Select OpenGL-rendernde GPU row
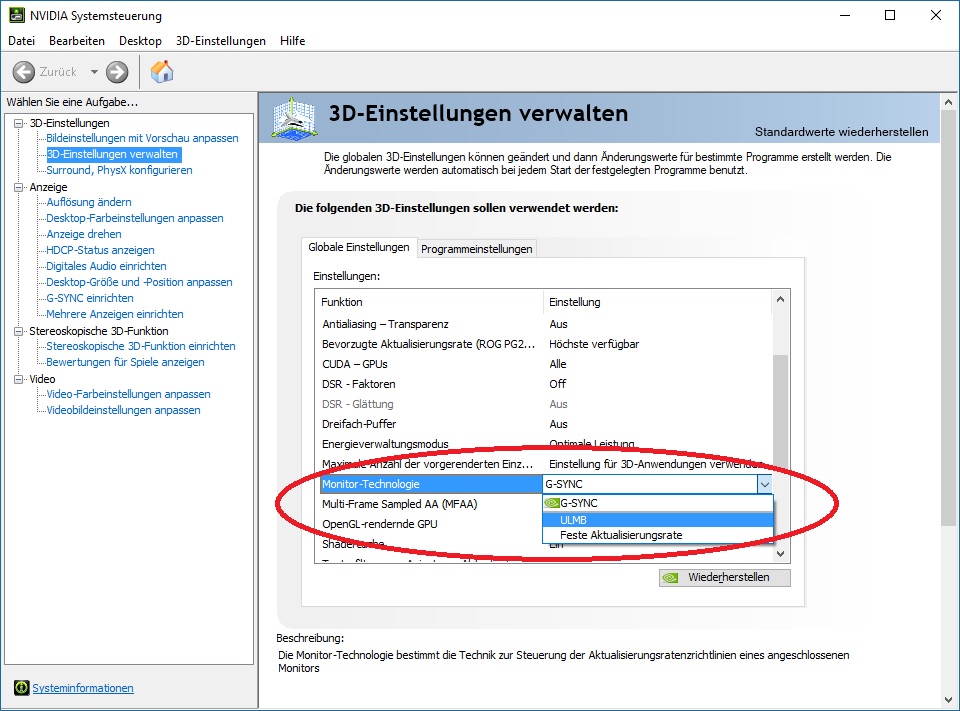 point(431,524)
